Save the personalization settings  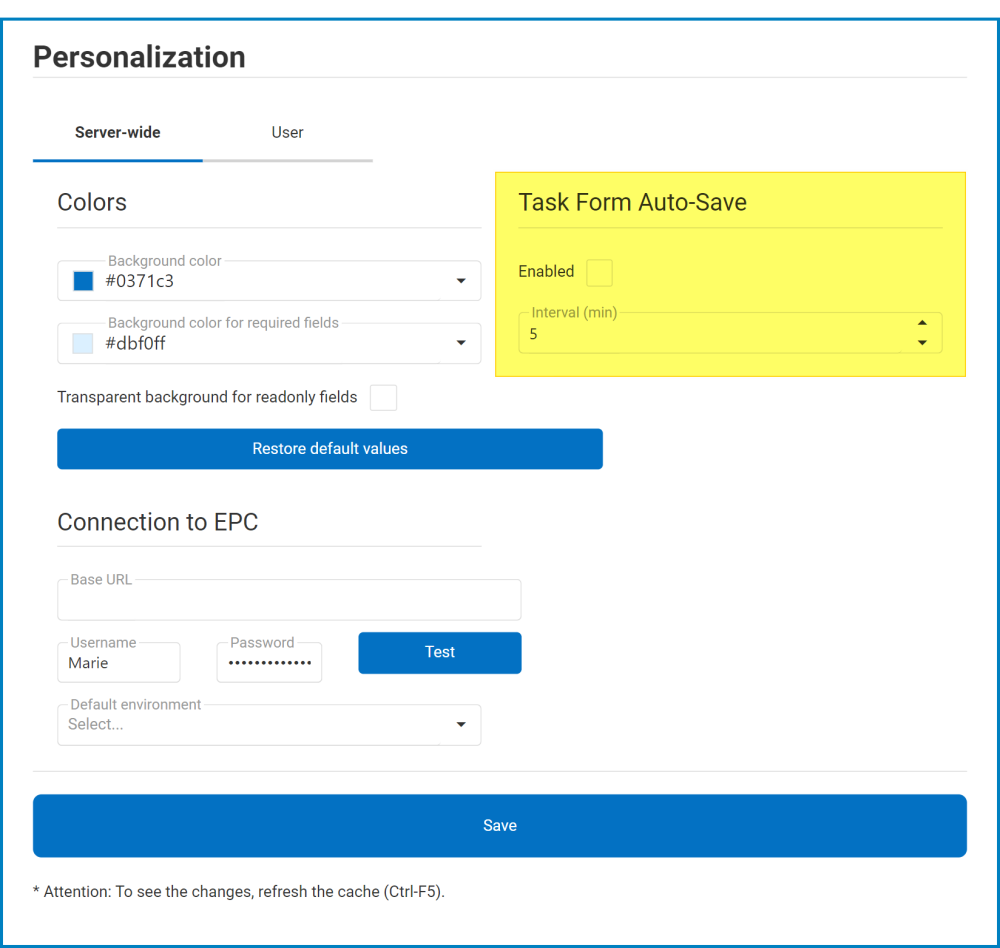(x=500, y=825)
